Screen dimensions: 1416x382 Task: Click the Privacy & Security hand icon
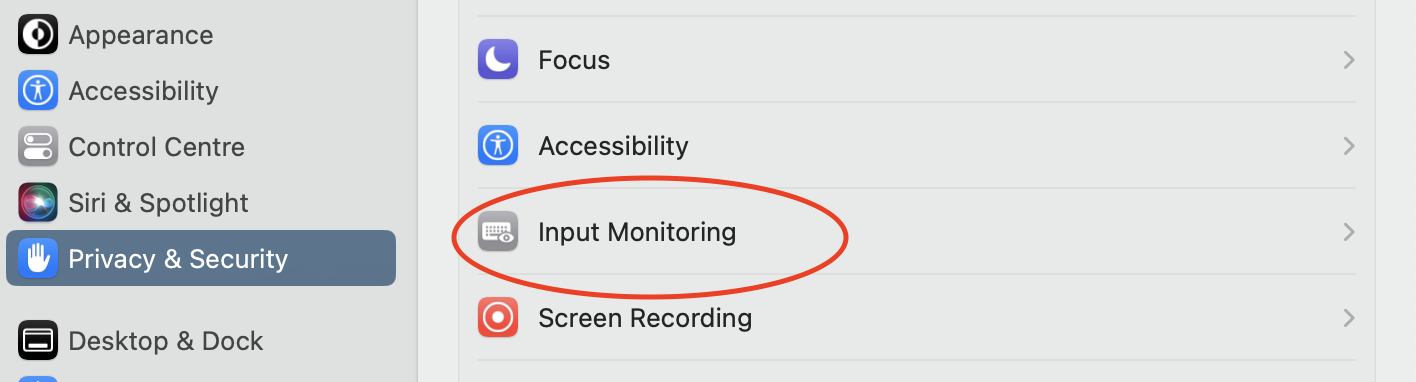(x=38, y=259)
